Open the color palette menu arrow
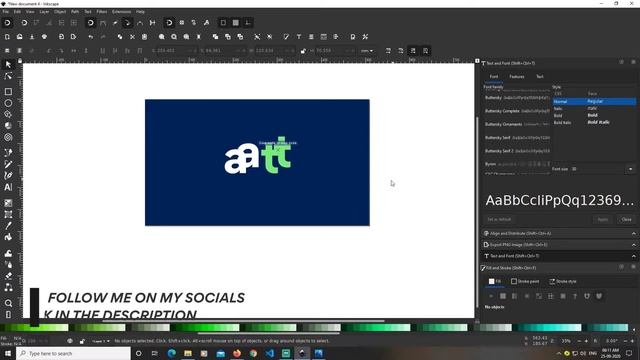This screenshot has width=640, height=360. pyautogui.click(x=633, y=329)
